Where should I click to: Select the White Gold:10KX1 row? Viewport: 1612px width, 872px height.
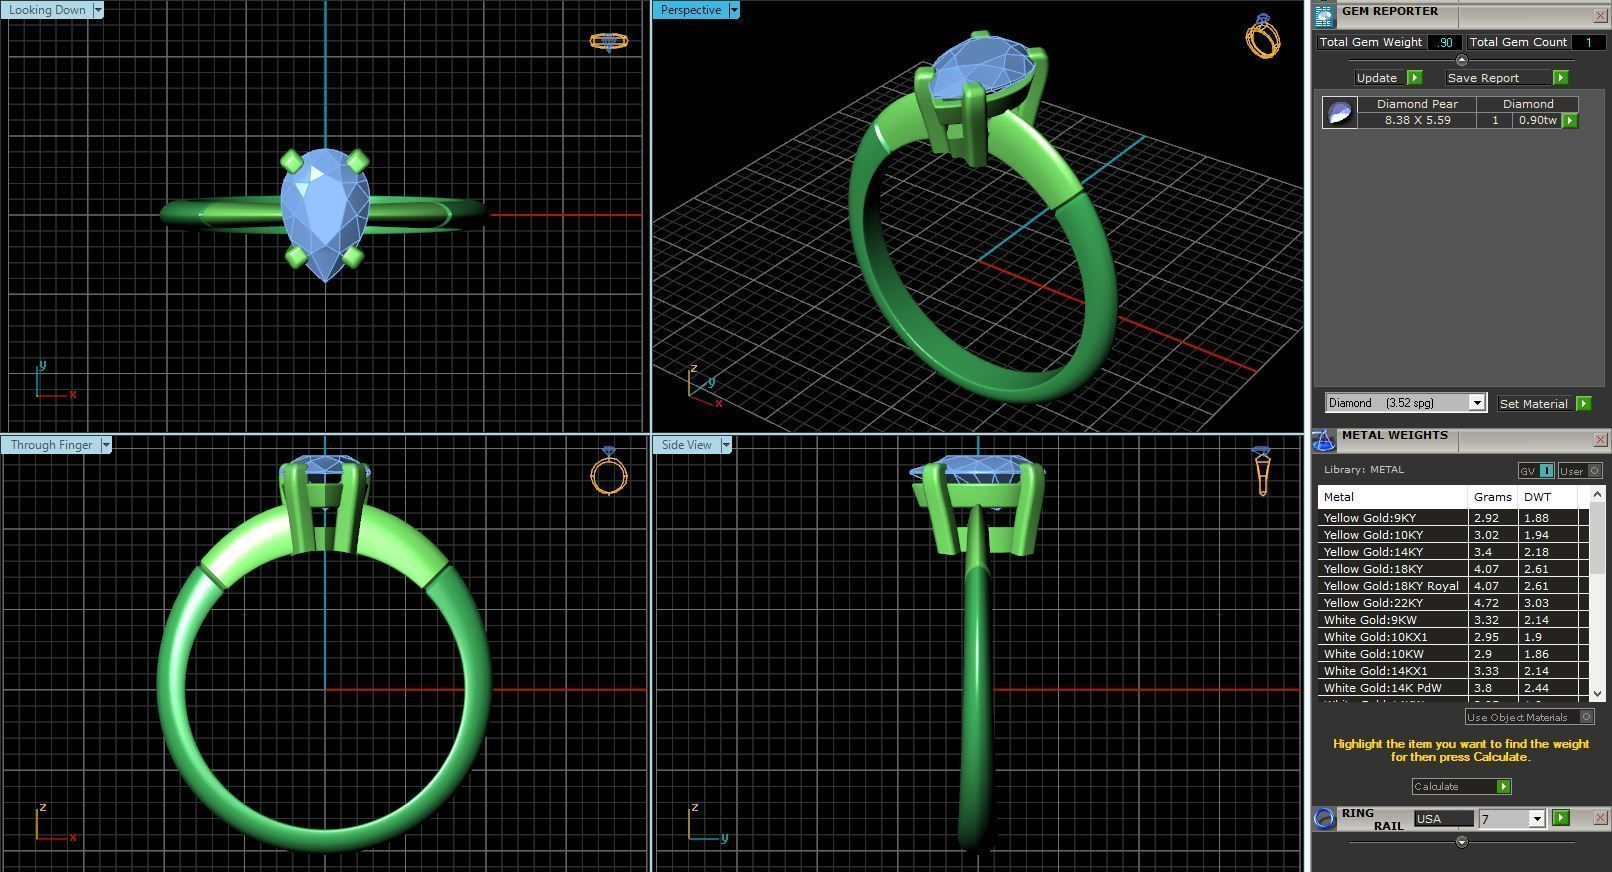[x=1453, y=637]
